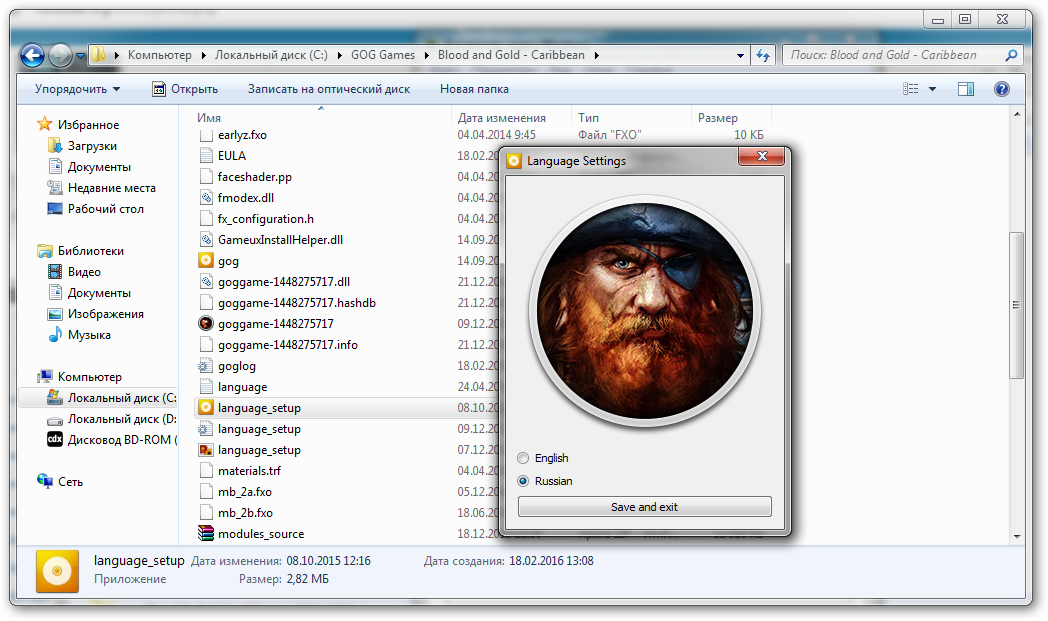
Task: Open the Музыка library
Action: [x=89, y=335]
